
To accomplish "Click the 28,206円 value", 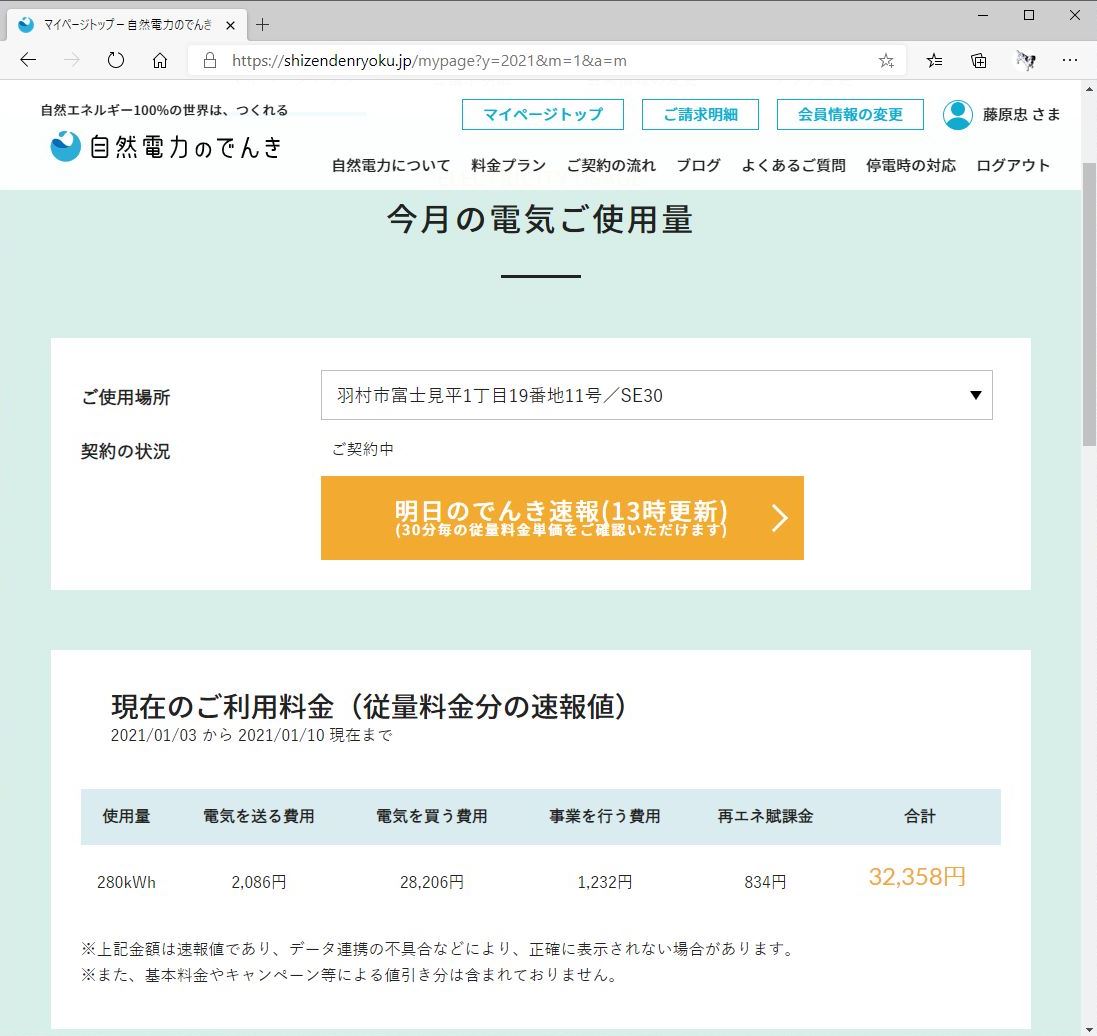I will coord(432,882).
